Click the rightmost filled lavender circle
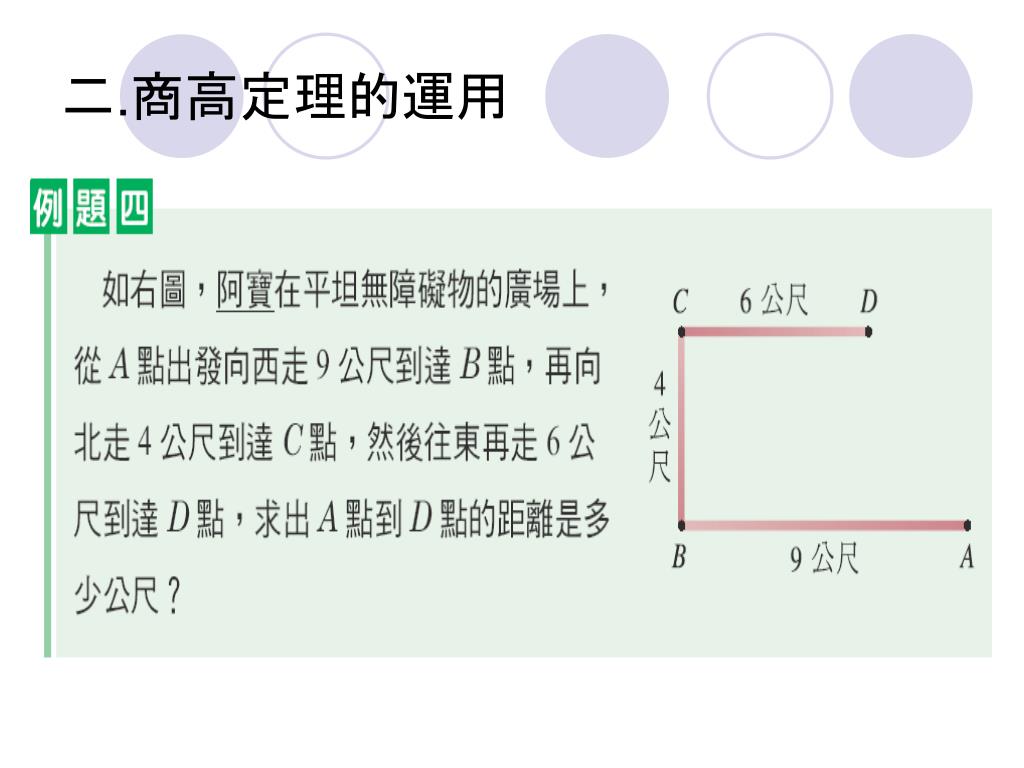The height and width of the screenshot is (768, 1024). coord(911,96)
